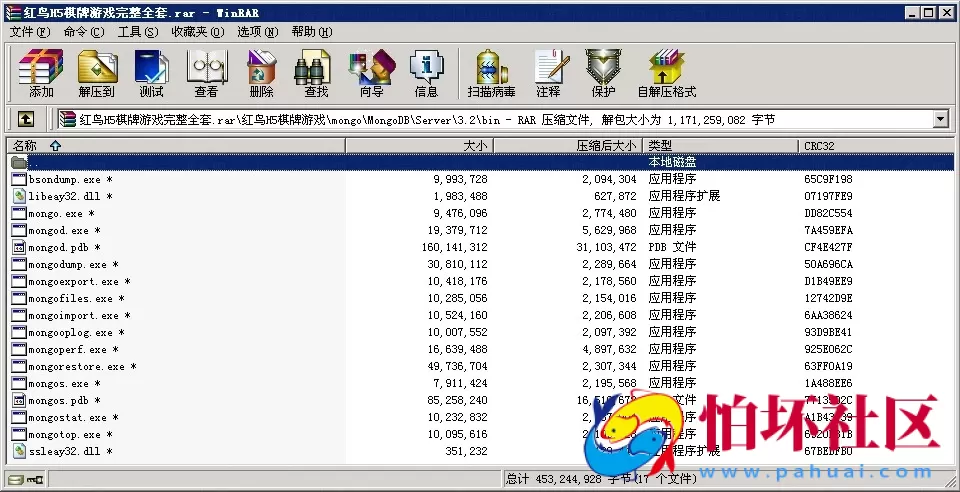Viewport: 960px width, 492px height.
Task: Click size value 160,141,312 of mongod.pdb
Action: pos(455,247)
